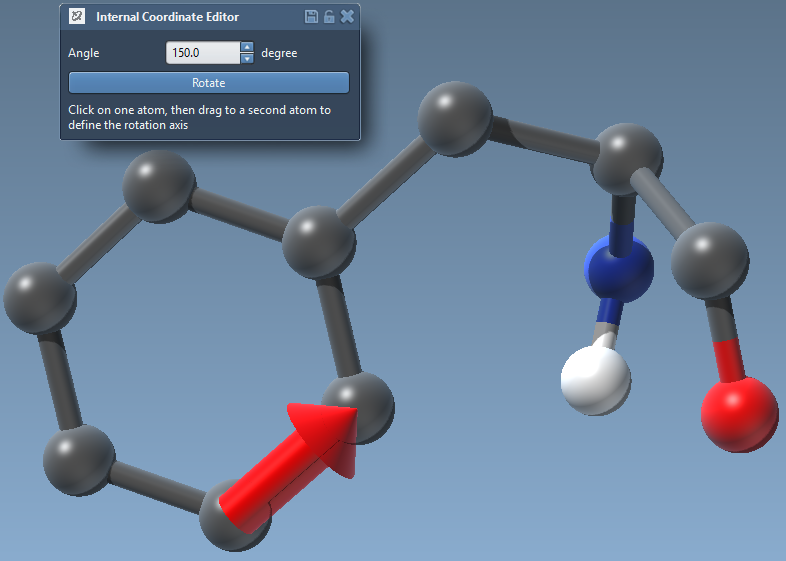Decrease angle with the down spinner arrow
The width and height of the screenshot is (786, 561).
coord(247,59)
